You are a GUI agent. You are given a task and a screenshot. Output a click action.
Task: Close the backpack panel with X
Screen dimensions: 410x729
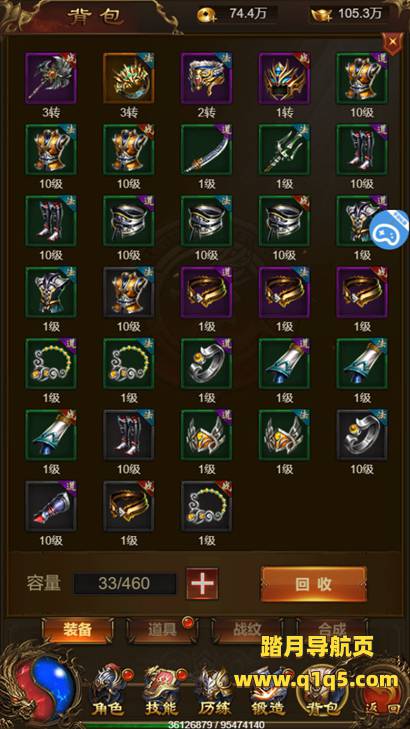(x=393, y=42)
